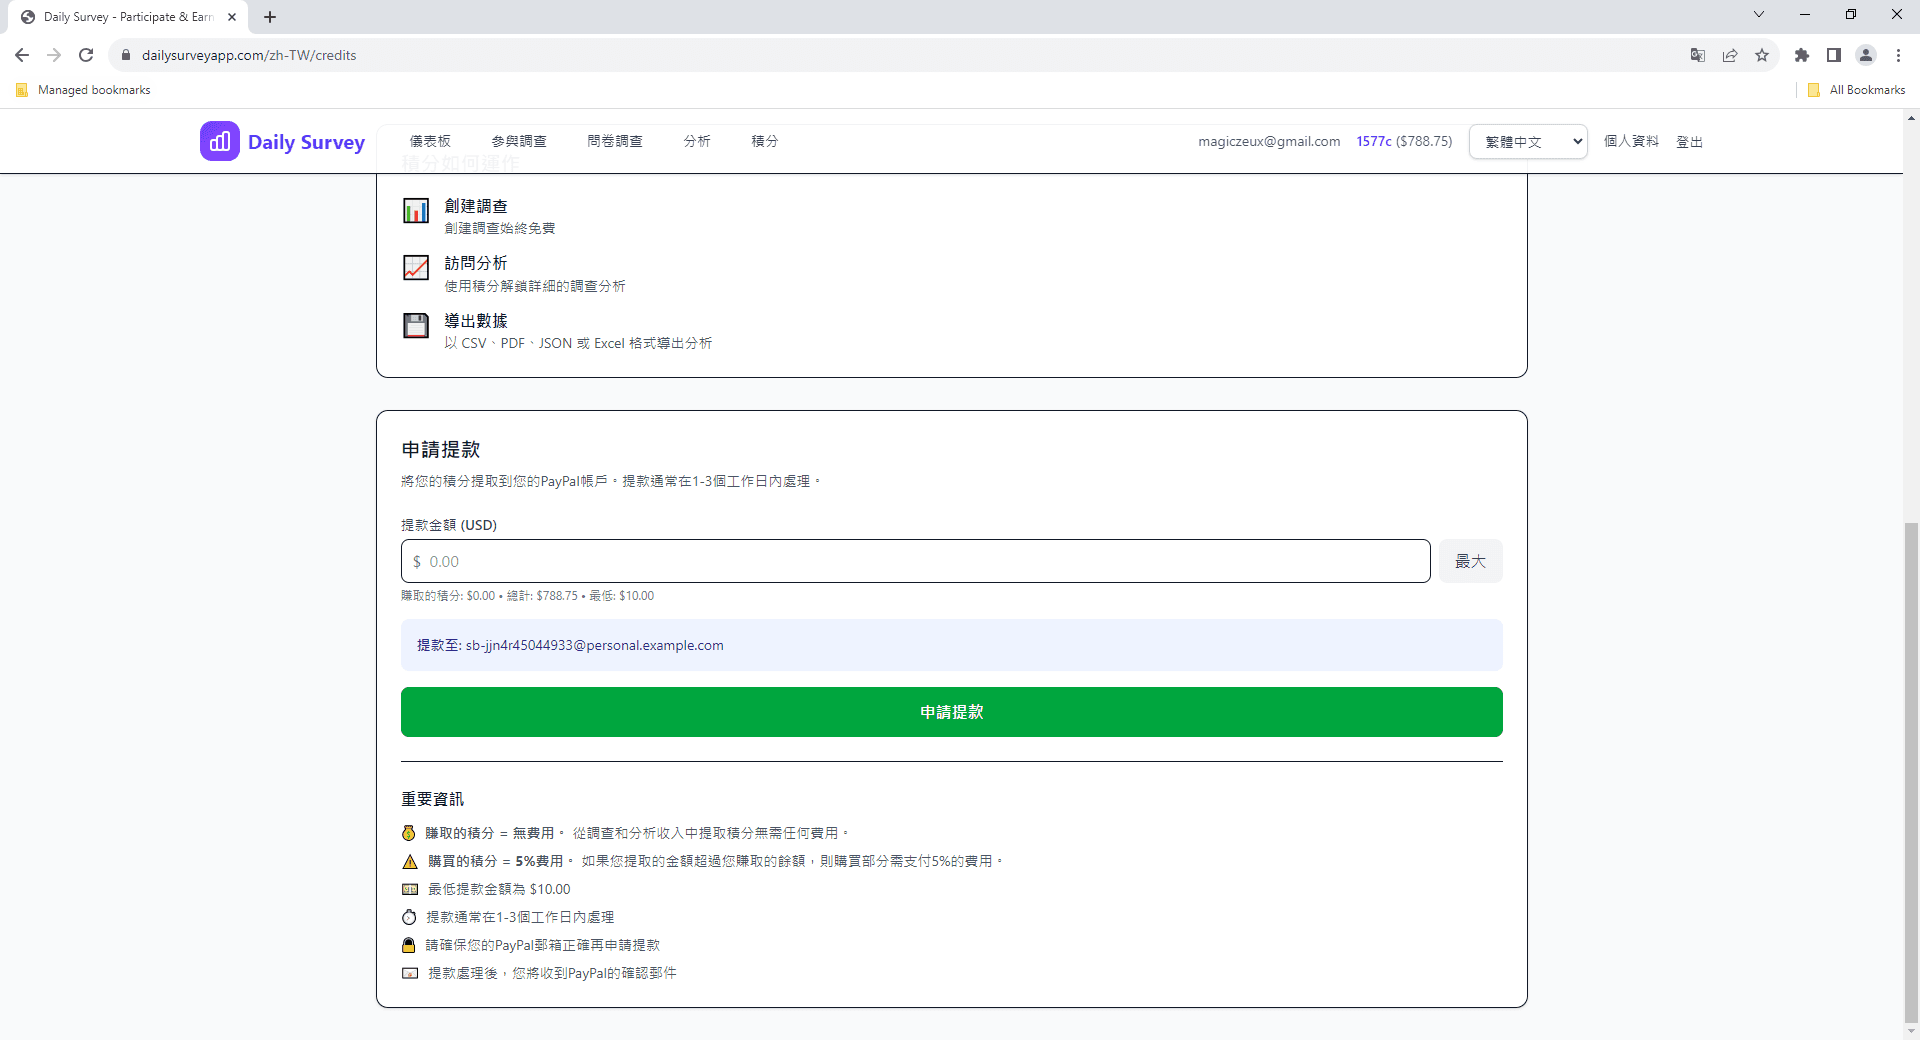Click the withdrawal amount input field
1920x1040 pixels.
(x=913, y=561)
